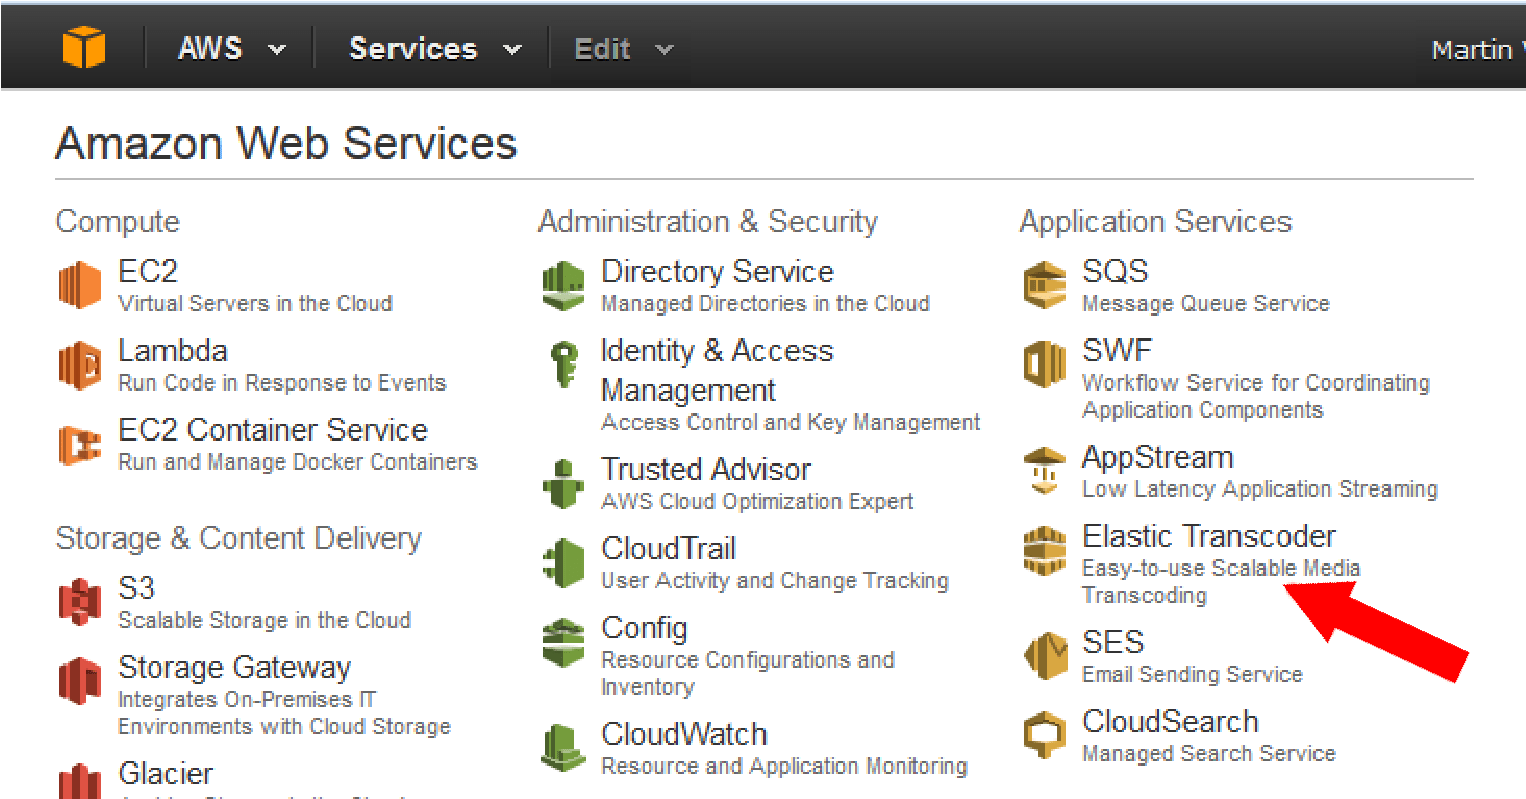Open the EC2 link

point(148,271)
